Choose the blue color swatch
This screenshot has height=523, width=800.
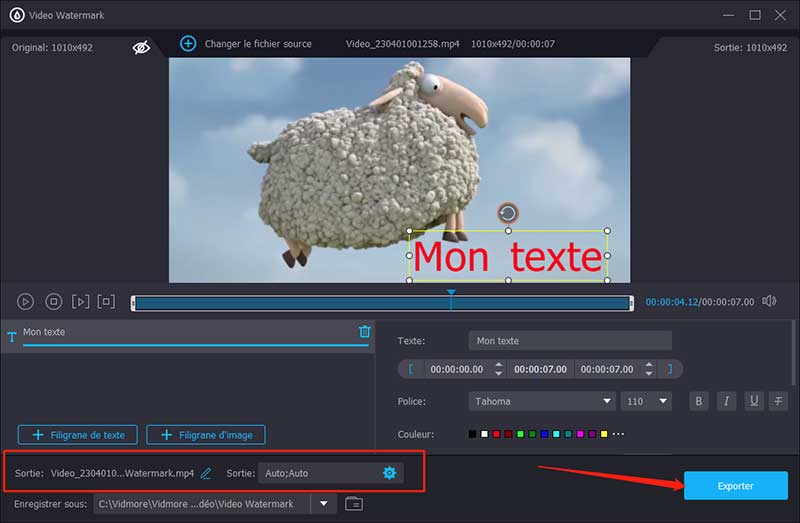(x=544, y=434)
